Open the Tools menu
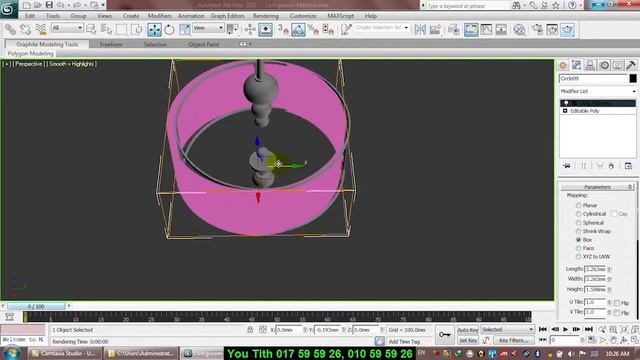This screenshot has width=640, height=360. [53, 16]
